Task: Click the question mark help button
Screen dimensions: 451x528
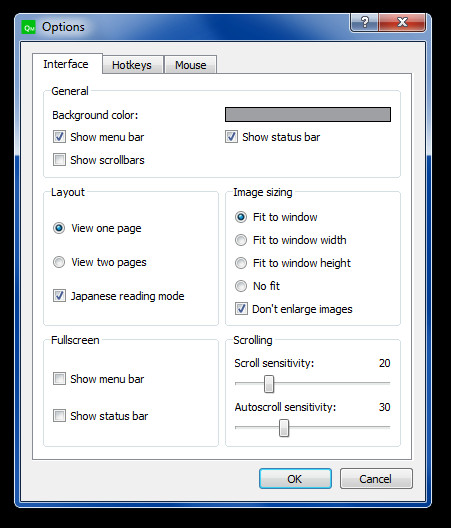Action: coord(364,23)
